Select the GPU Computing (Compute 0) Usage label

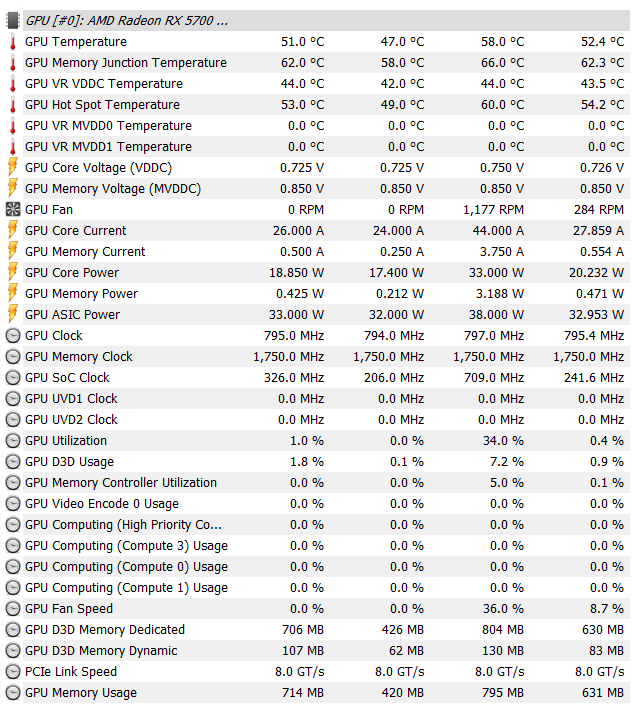tap(126, 567)
